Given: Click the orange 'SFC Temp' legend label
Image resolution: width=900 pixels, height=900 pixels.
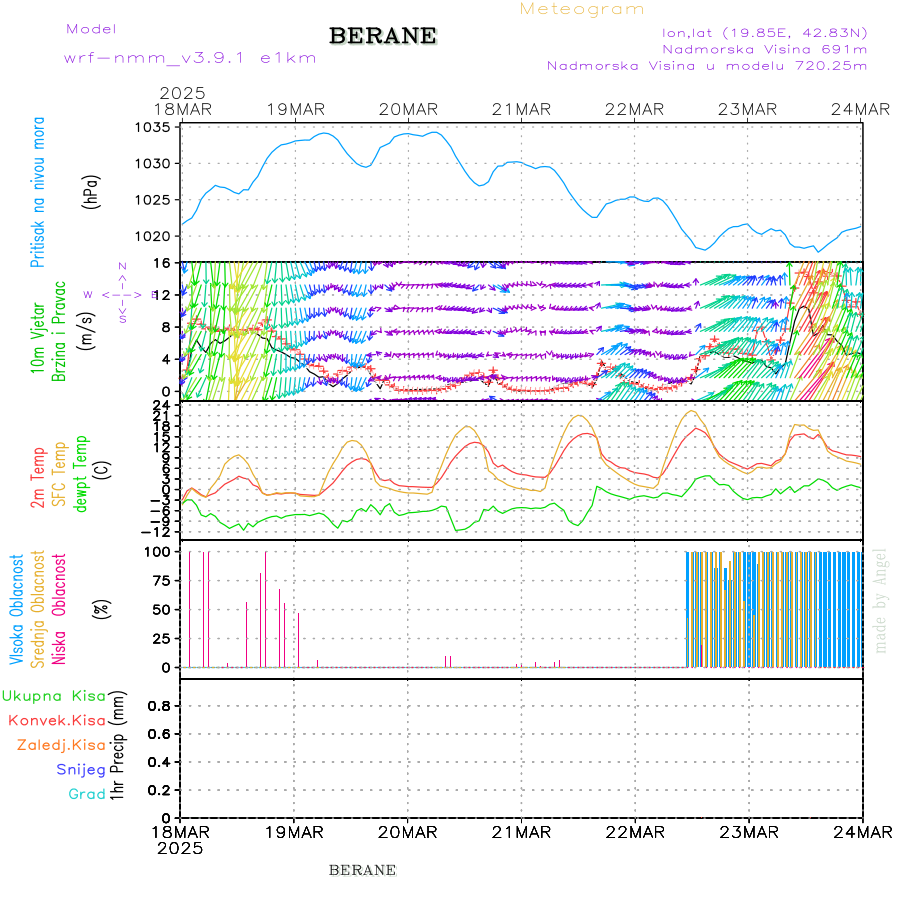Looking at the screenshot, I should (x=59, y=474).
